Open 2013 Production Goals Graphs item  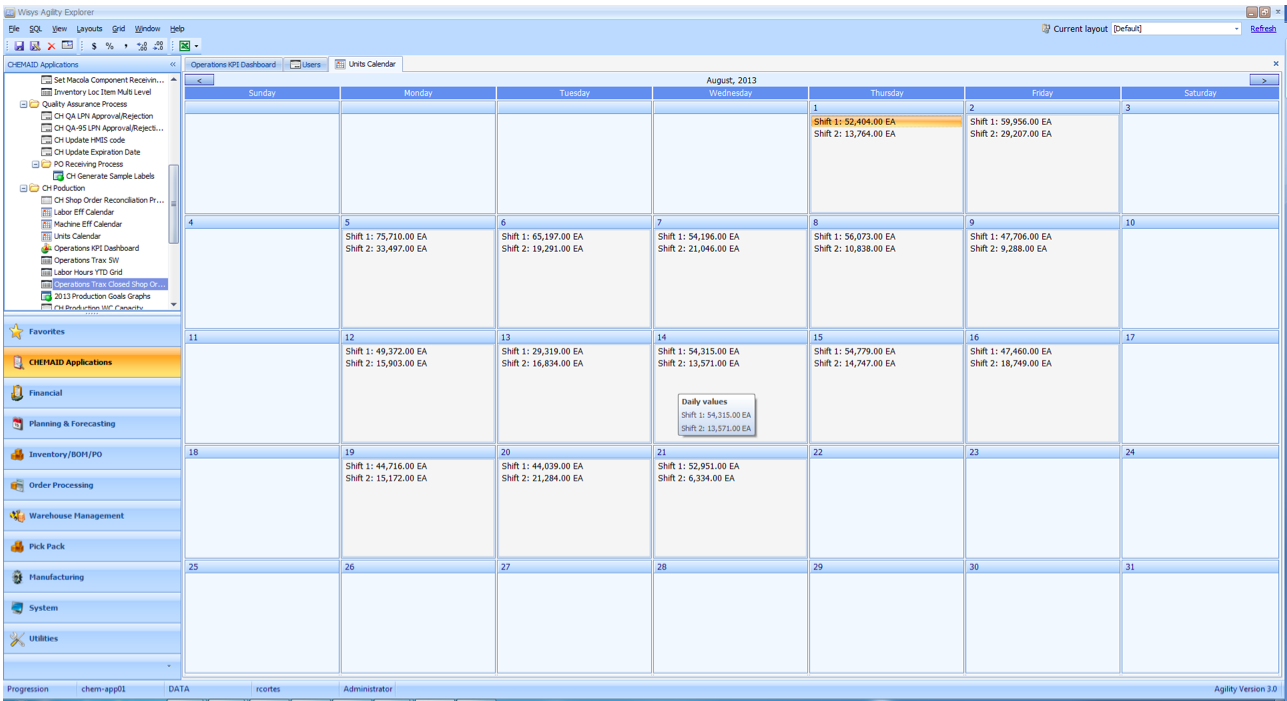102,296
